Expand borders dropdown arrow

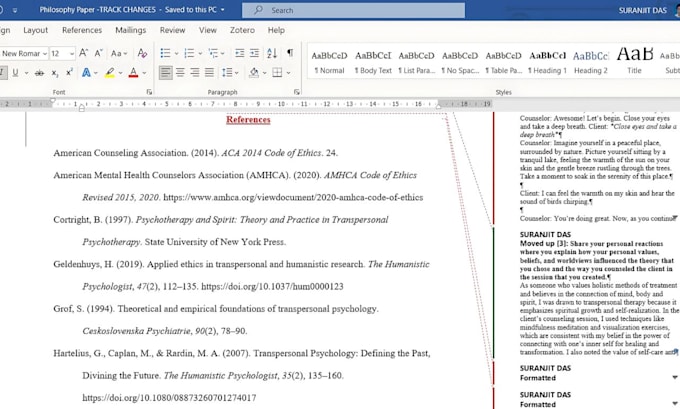[x=288, y=73]
